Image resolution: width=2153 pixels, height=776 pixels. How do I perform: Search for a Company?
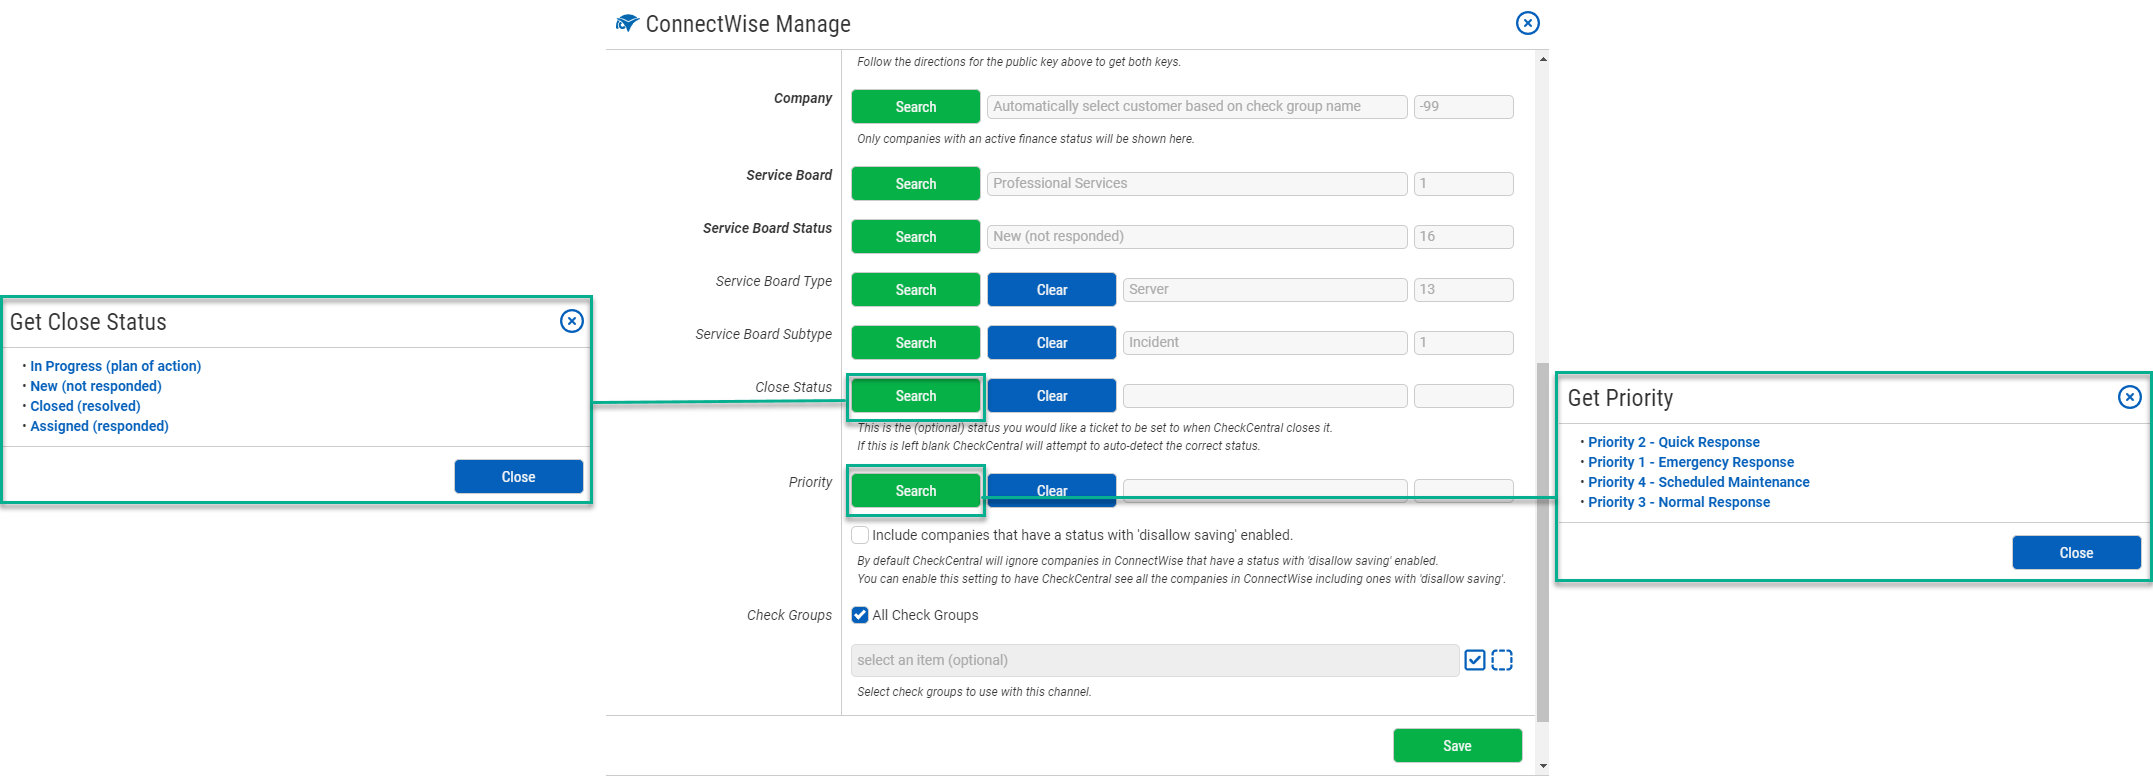click(915, 107)
